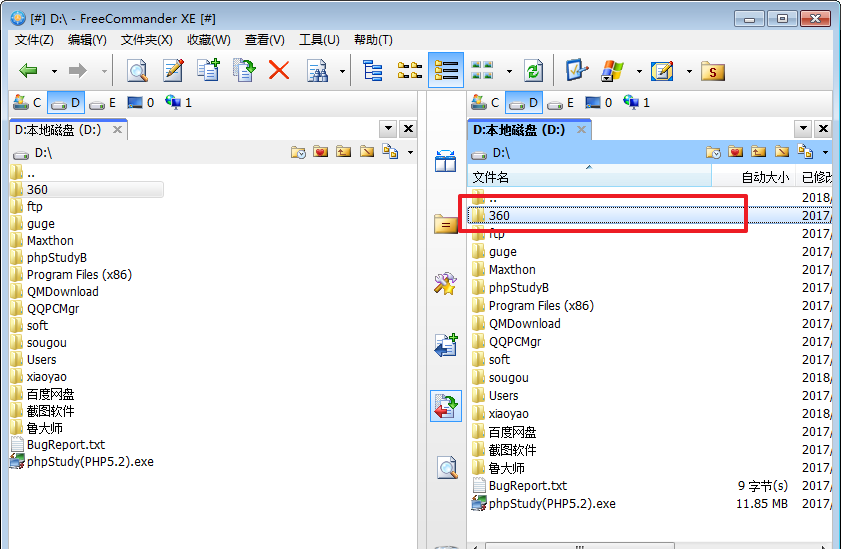The image size is (841, 549).
Task: Select drive E in the left panel
Action: pos(102,102)
